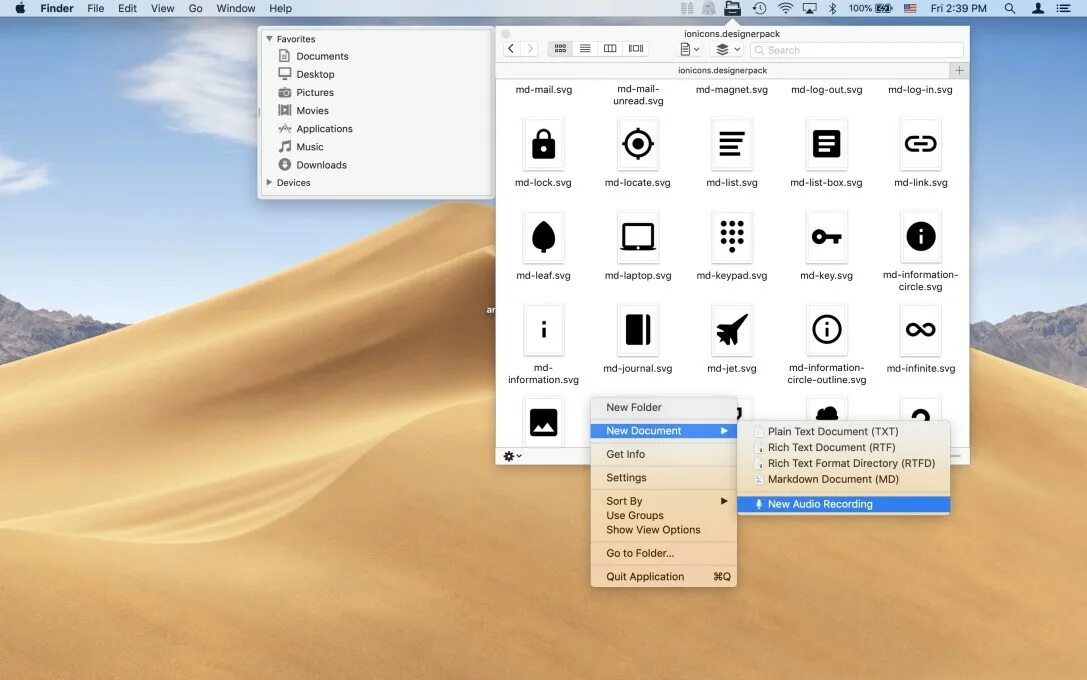Screen dimensions: 1087x680
Task: Select Use Groups in context menu
Action: point(663,515)
